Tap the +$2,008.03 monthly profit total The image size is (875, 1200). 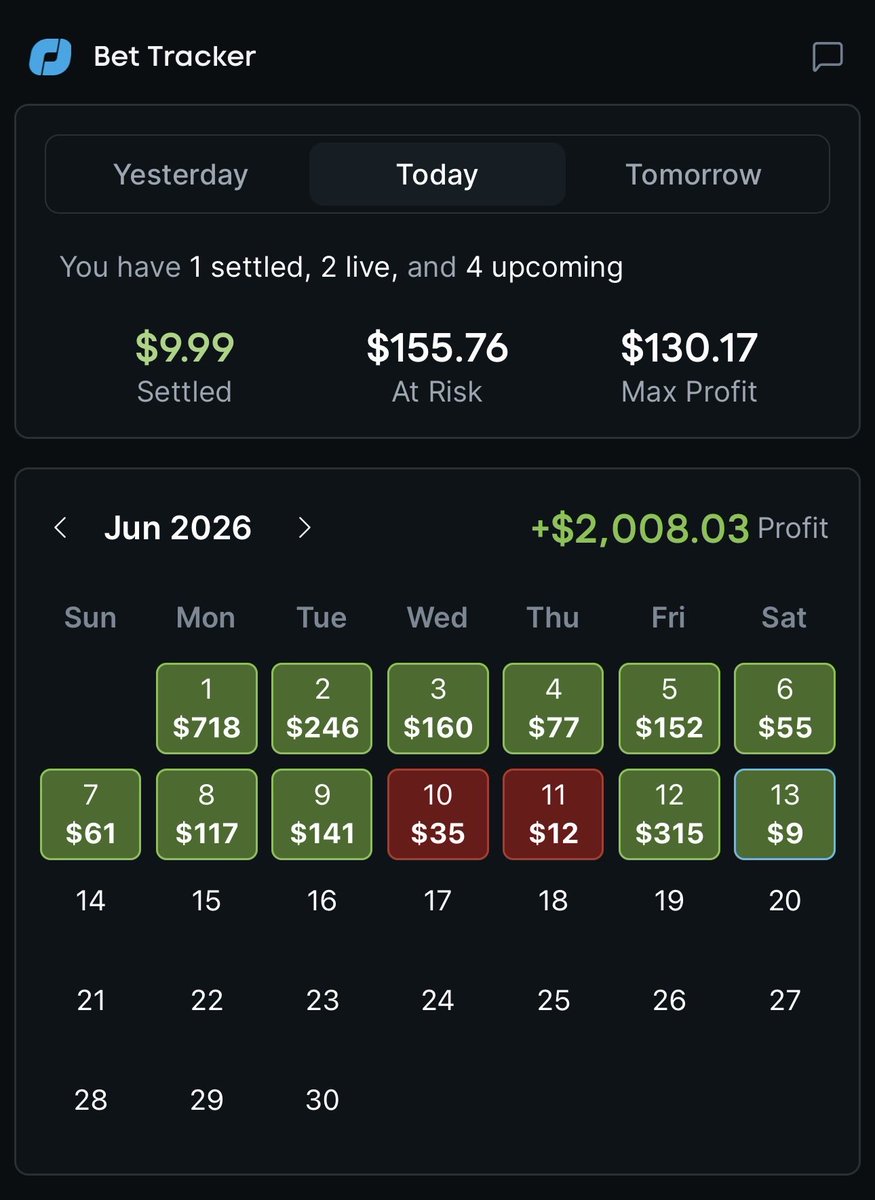click(x=640, y=528)
